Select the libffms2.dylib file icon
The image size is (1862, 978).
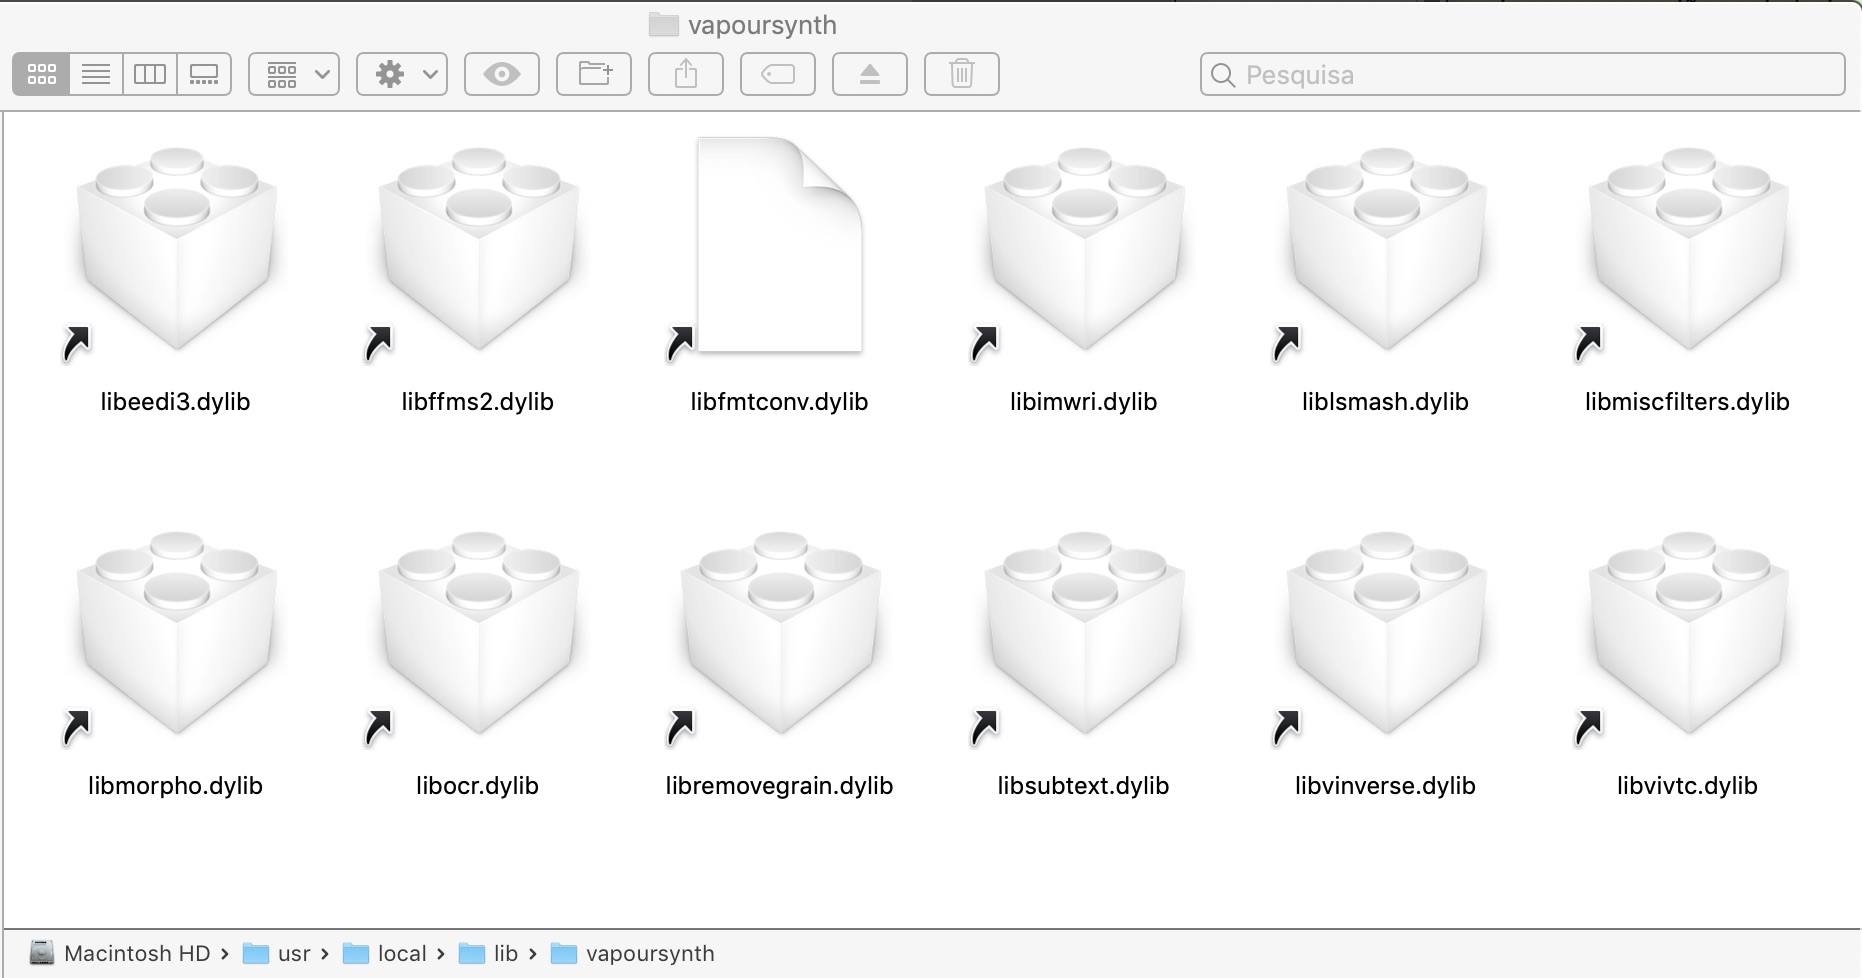coord(479,249)
